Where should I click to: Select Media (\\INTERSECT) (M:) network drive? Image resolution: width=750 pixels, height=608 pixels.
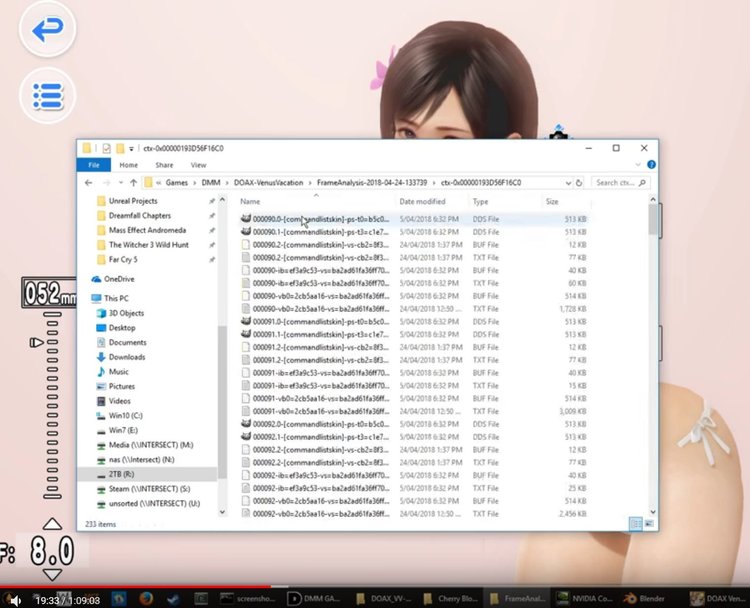tap(151, 445)
